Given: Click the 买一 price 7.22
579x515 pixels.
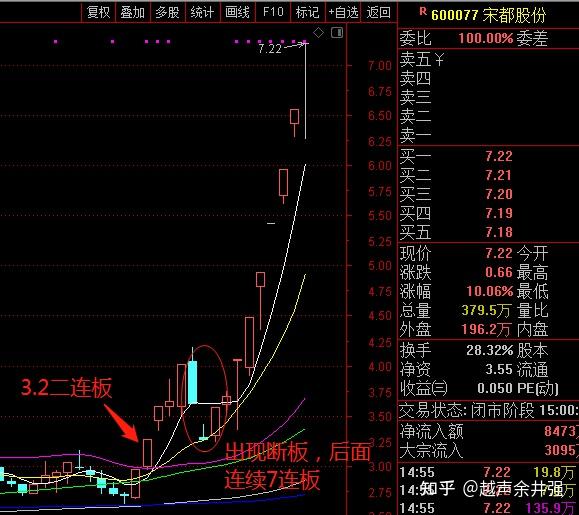Looking at the screenshot, I should [499, 156].
